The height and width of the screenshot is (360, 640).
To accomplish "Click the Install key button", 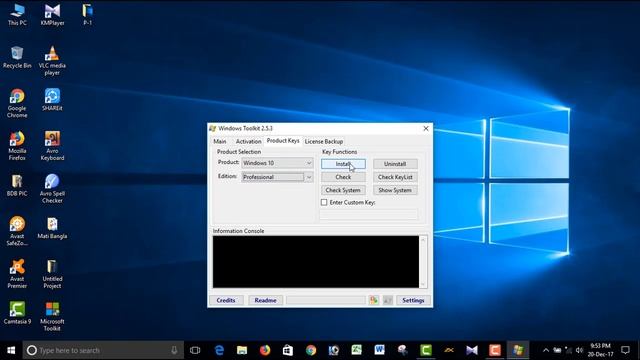I will [x=343, y=164].
